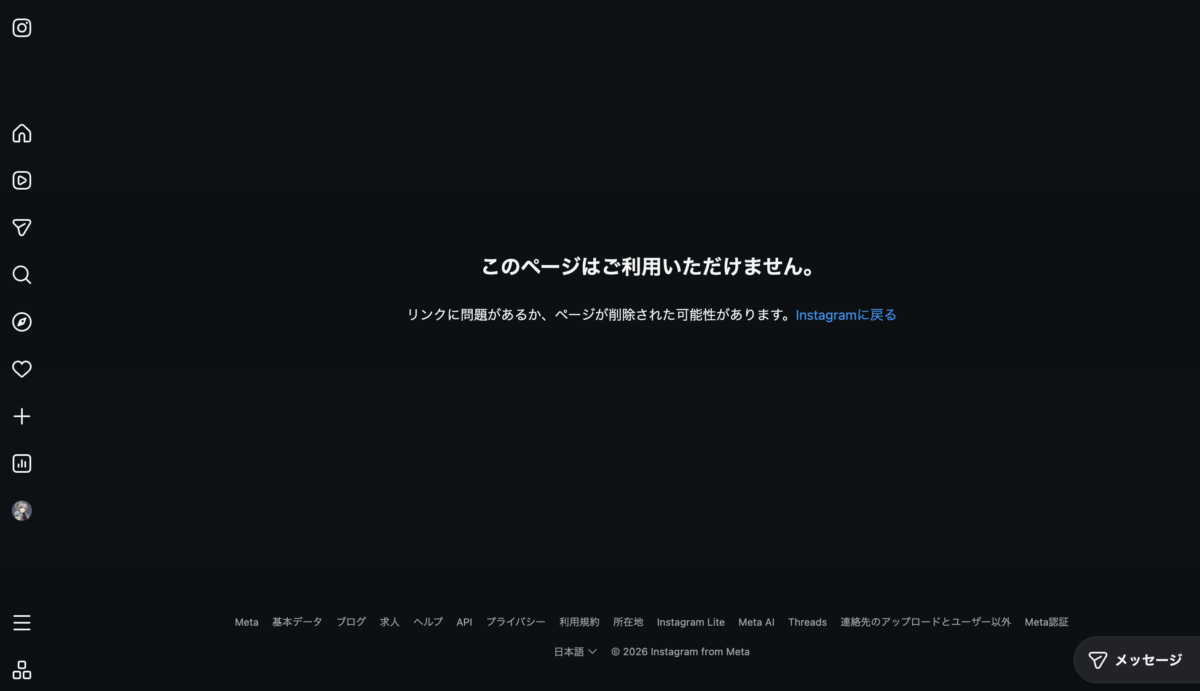
Task: Open the 利用規約 footer link
Action: click(x=579, y=622)
